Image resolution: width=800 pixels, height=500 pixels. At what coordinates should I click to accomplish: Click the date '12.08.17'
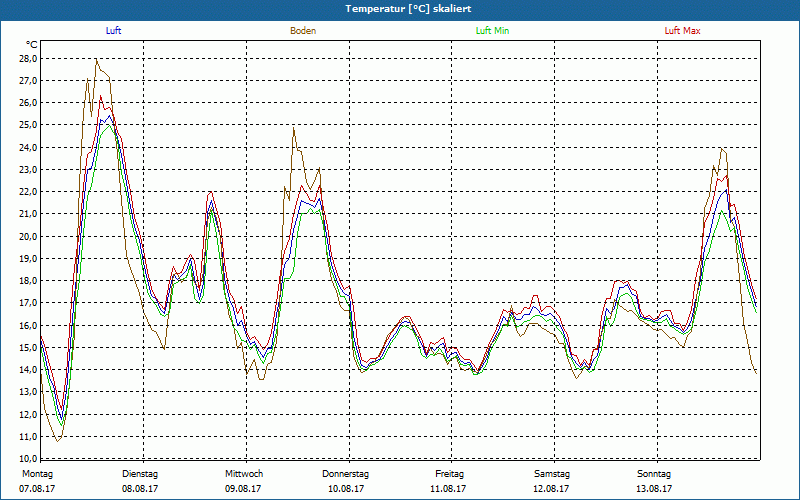(x=551, y=489)
